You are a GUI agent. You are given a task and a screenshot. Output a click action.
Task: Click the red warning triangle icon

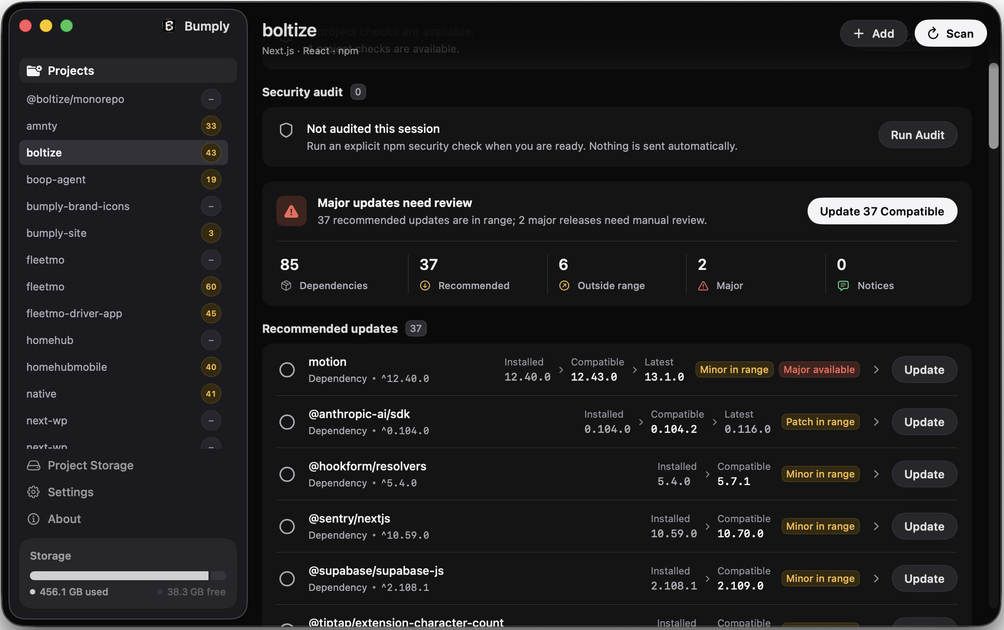(x=291, y=211)
